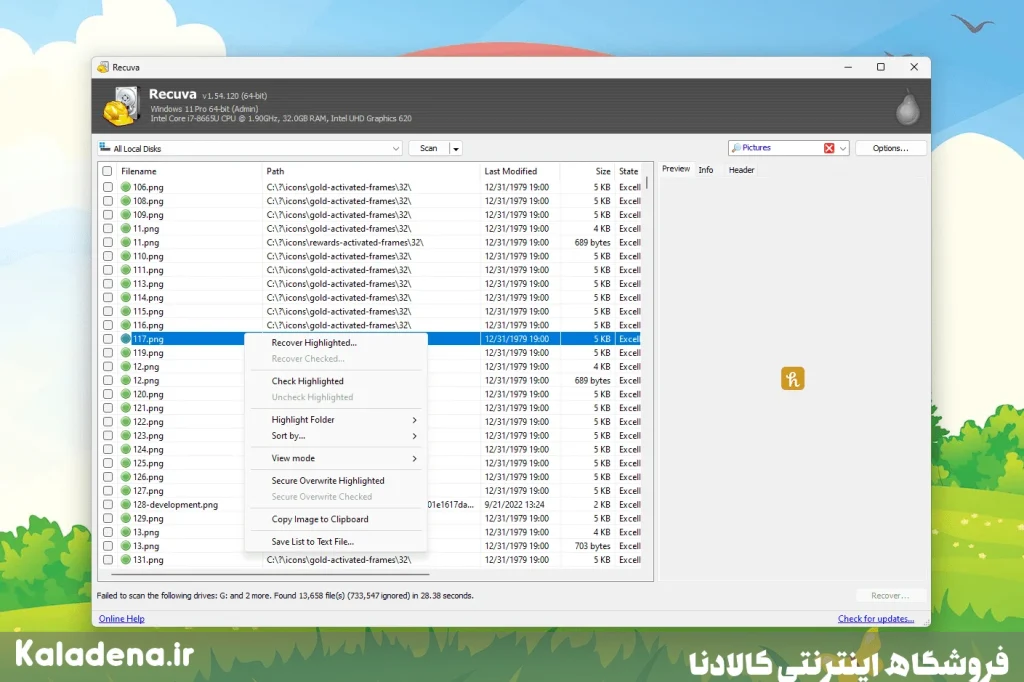Click the green state dot for 108.png
The height and width of the screenshot is (682, 1024).
click(x=126, y=201)
